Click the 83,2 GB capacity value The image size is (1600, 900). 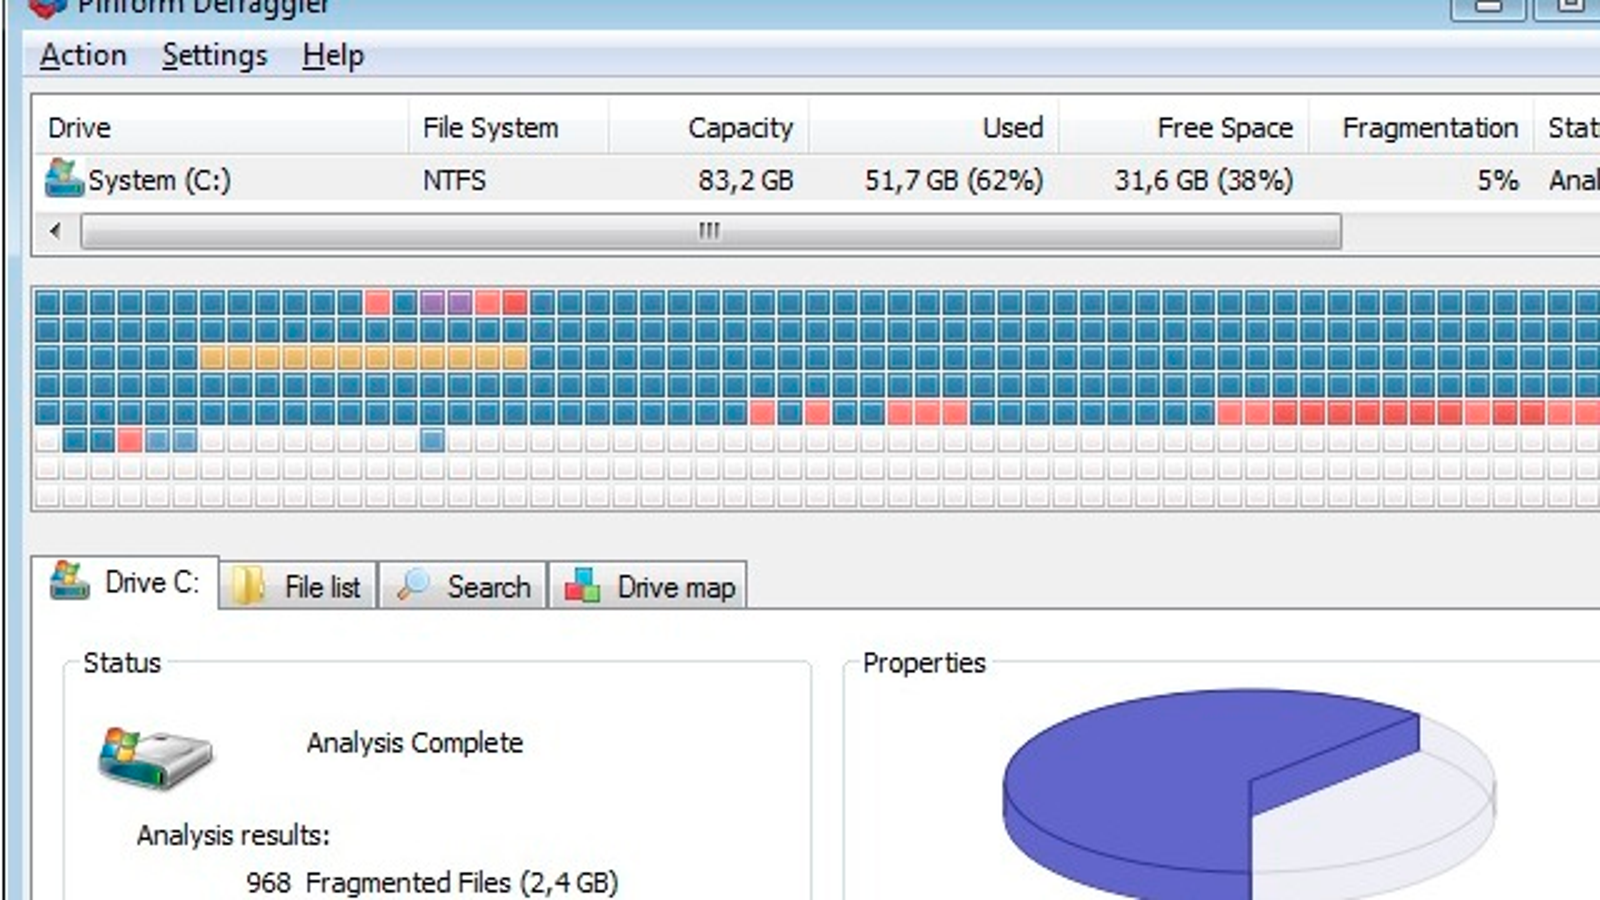tap(746, 180)
